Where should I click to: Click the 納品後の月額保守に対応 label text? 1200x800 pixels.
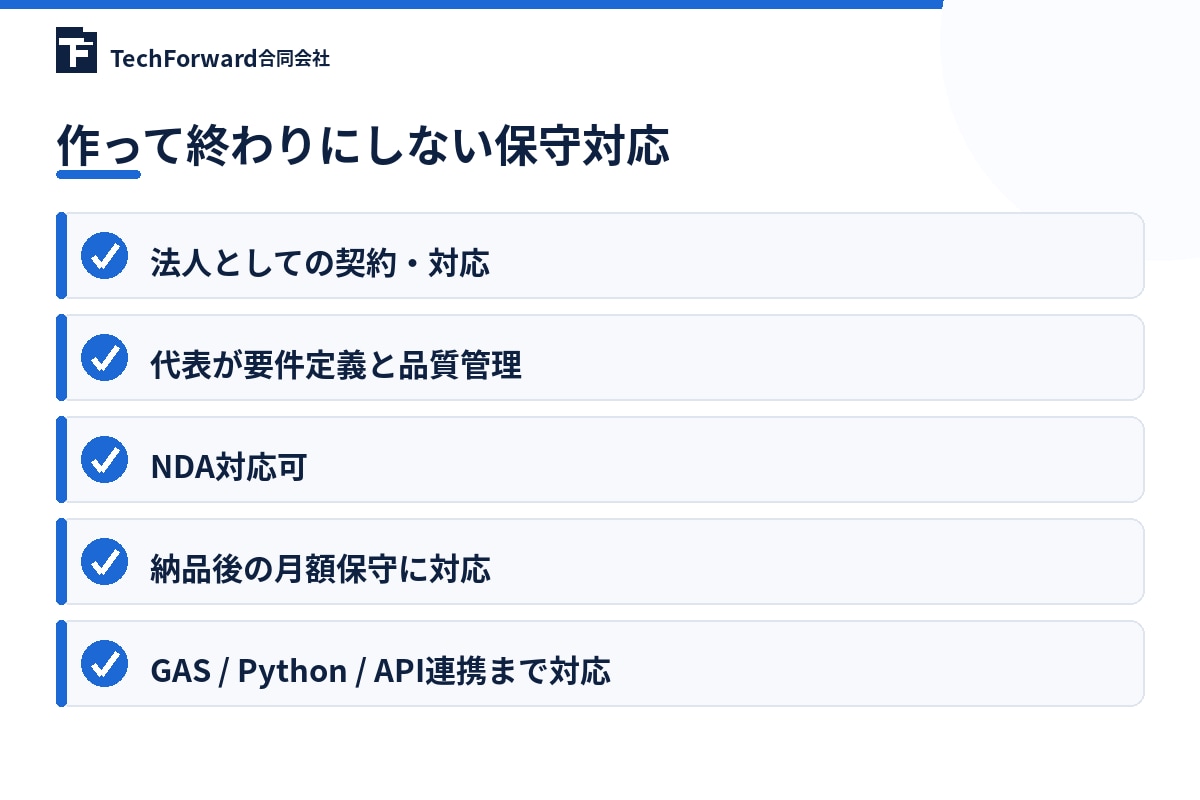point(320,569)
